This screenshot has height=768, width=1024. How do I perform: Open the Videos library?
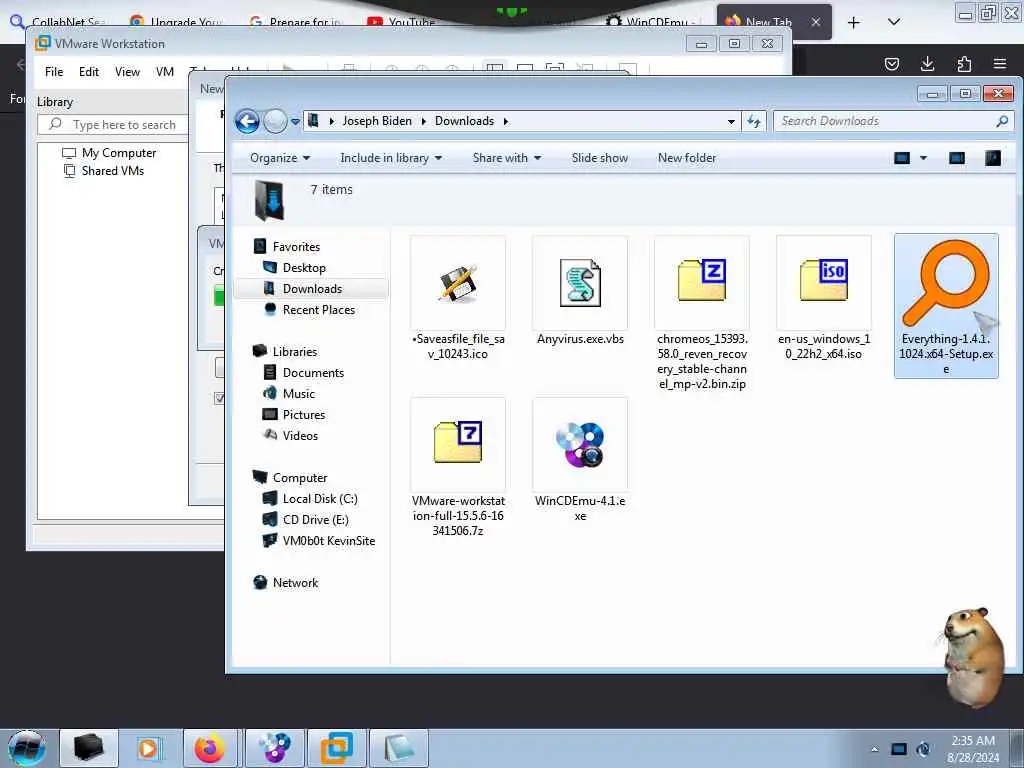point(300,436)
